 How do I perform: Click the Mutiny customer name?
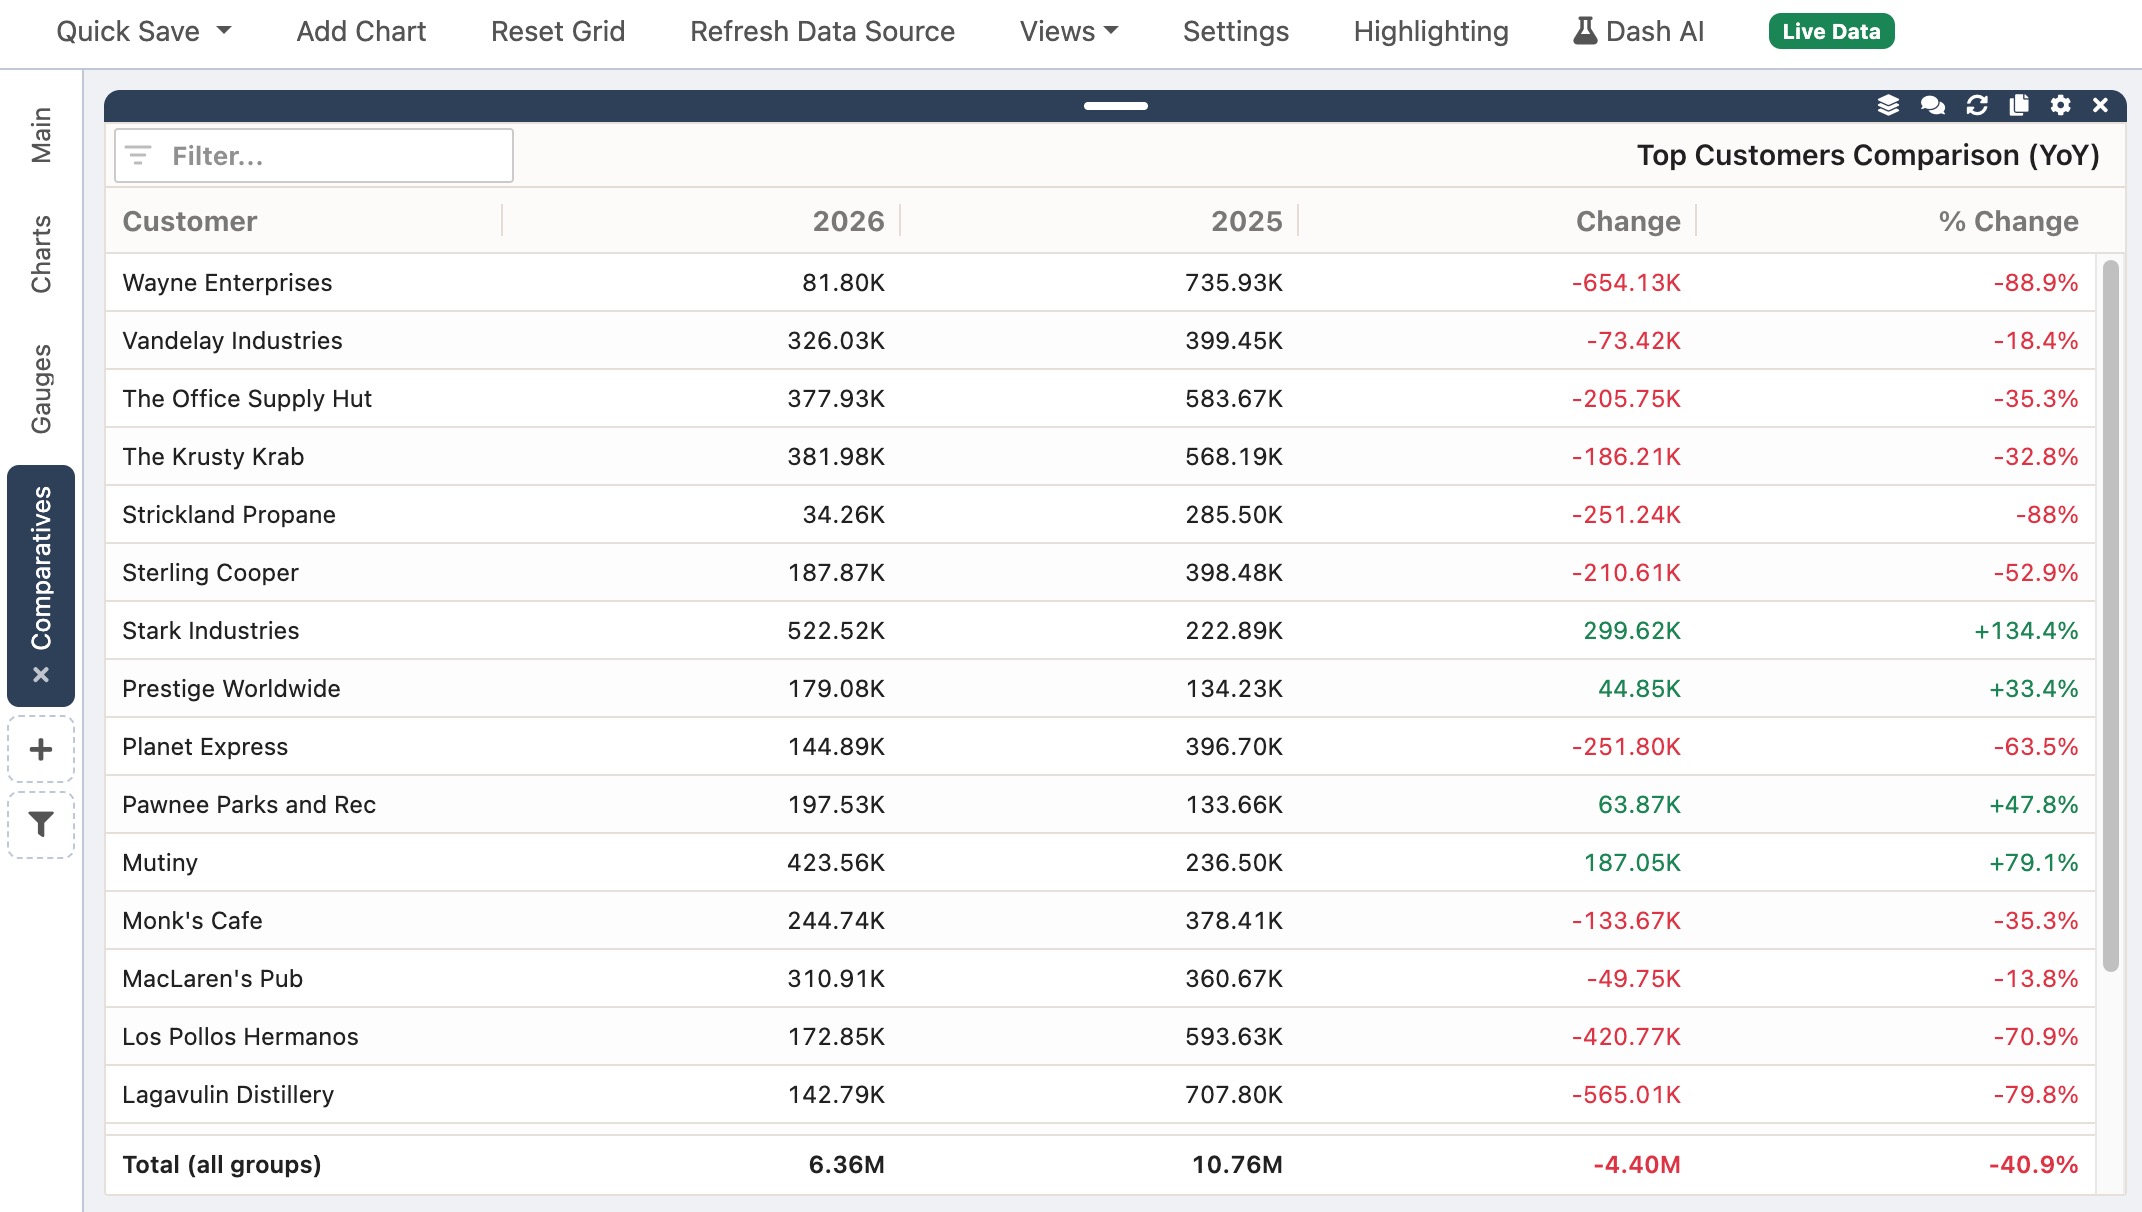click(x=160, y=863)
